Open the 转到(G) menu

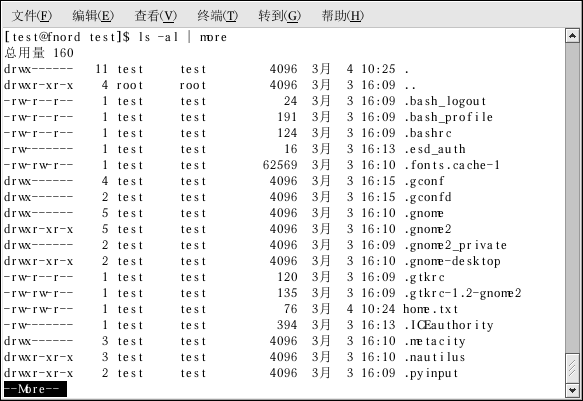[x=280, y=16]
